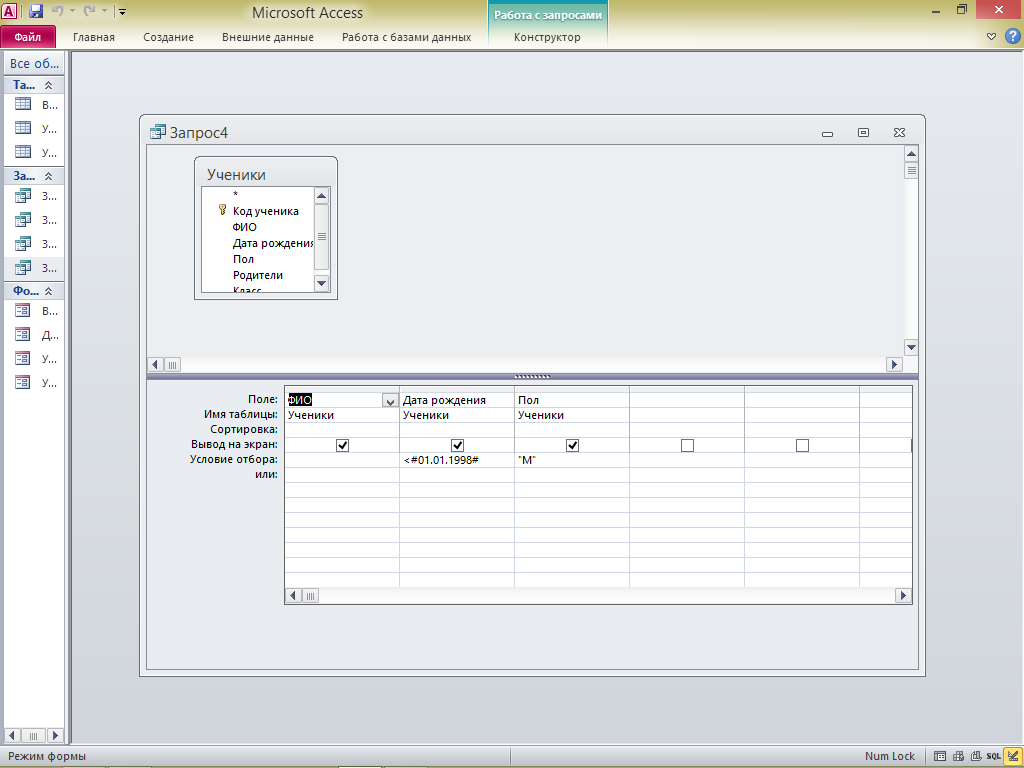This screenshot has width=1024, height=768.
Task: Uncheck Вывод на экран for Пол column
Action: tap(572, 445)
